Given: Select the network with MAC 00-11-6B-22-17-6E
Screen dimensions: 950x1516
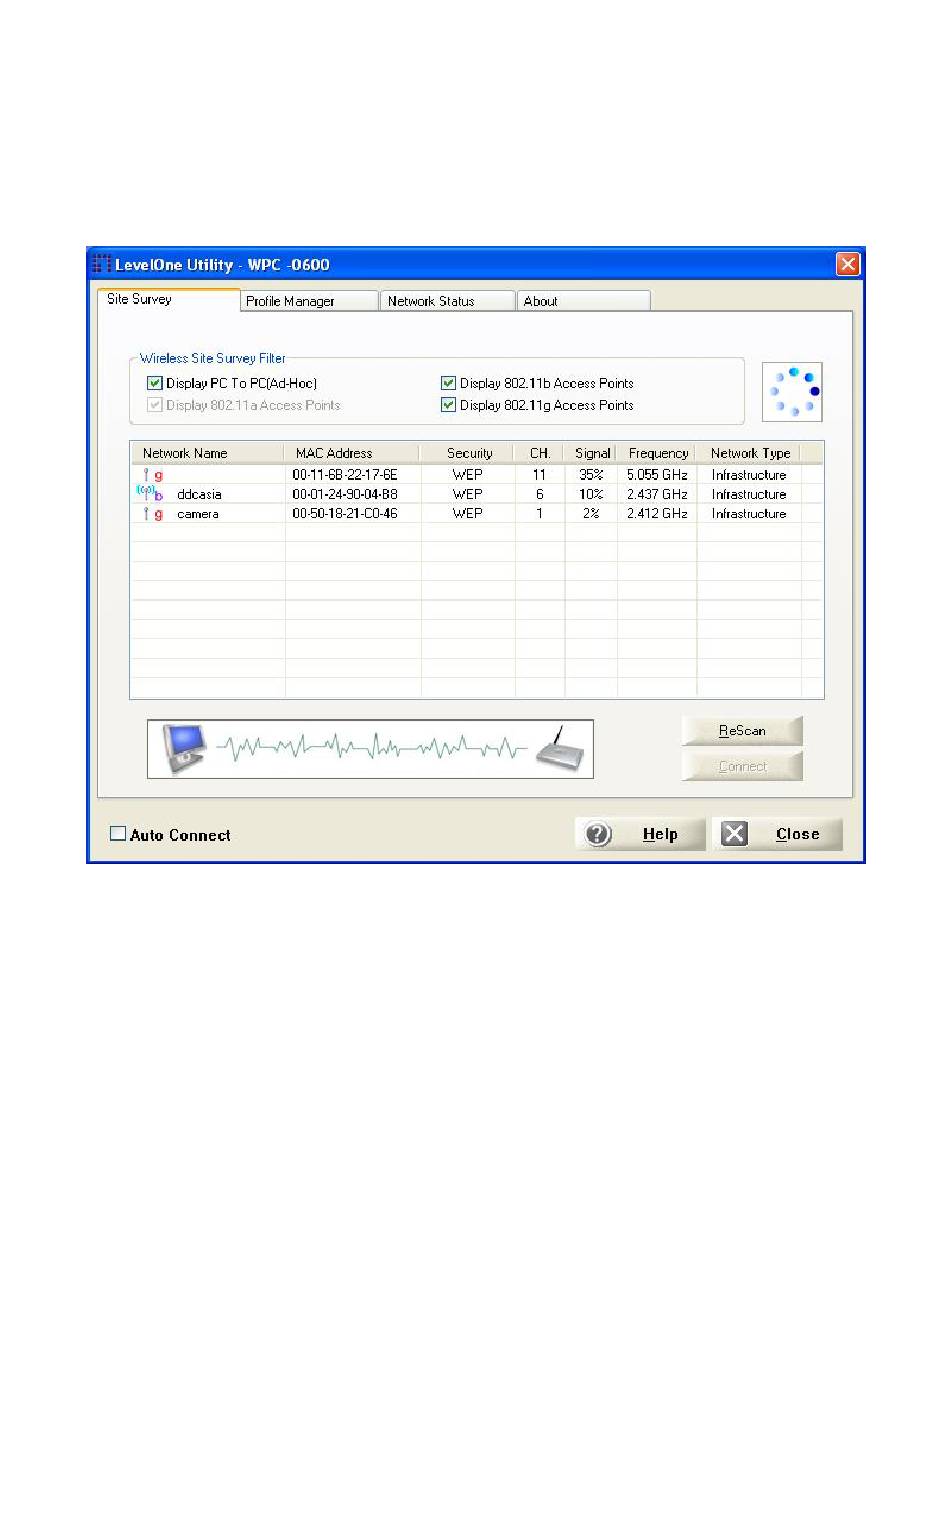Looking at the screenshot, I should pyautogui.click(x=344, y=475).
